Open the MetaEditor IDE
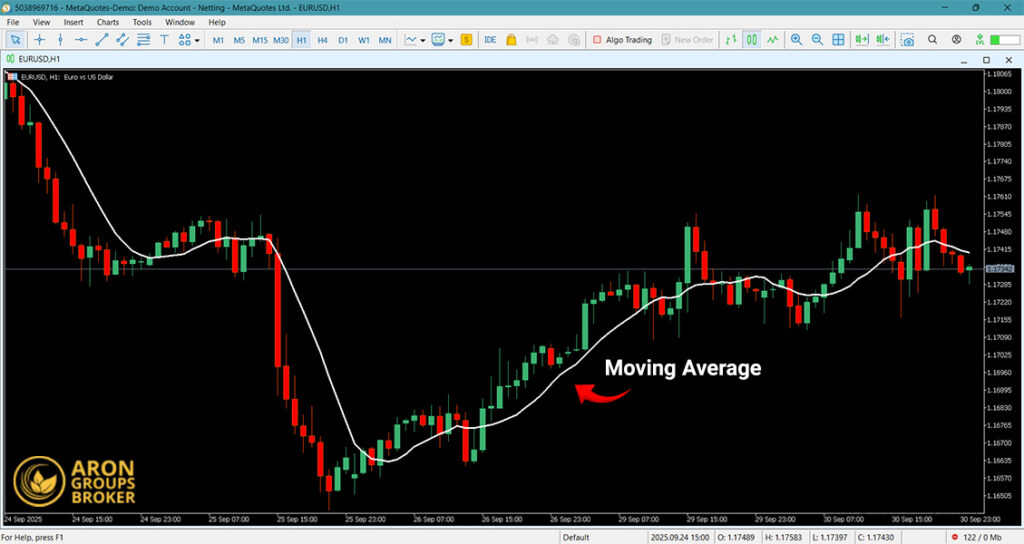Image resolution: width=1024 pixels, height=544 pixels. tap(490, 40)
